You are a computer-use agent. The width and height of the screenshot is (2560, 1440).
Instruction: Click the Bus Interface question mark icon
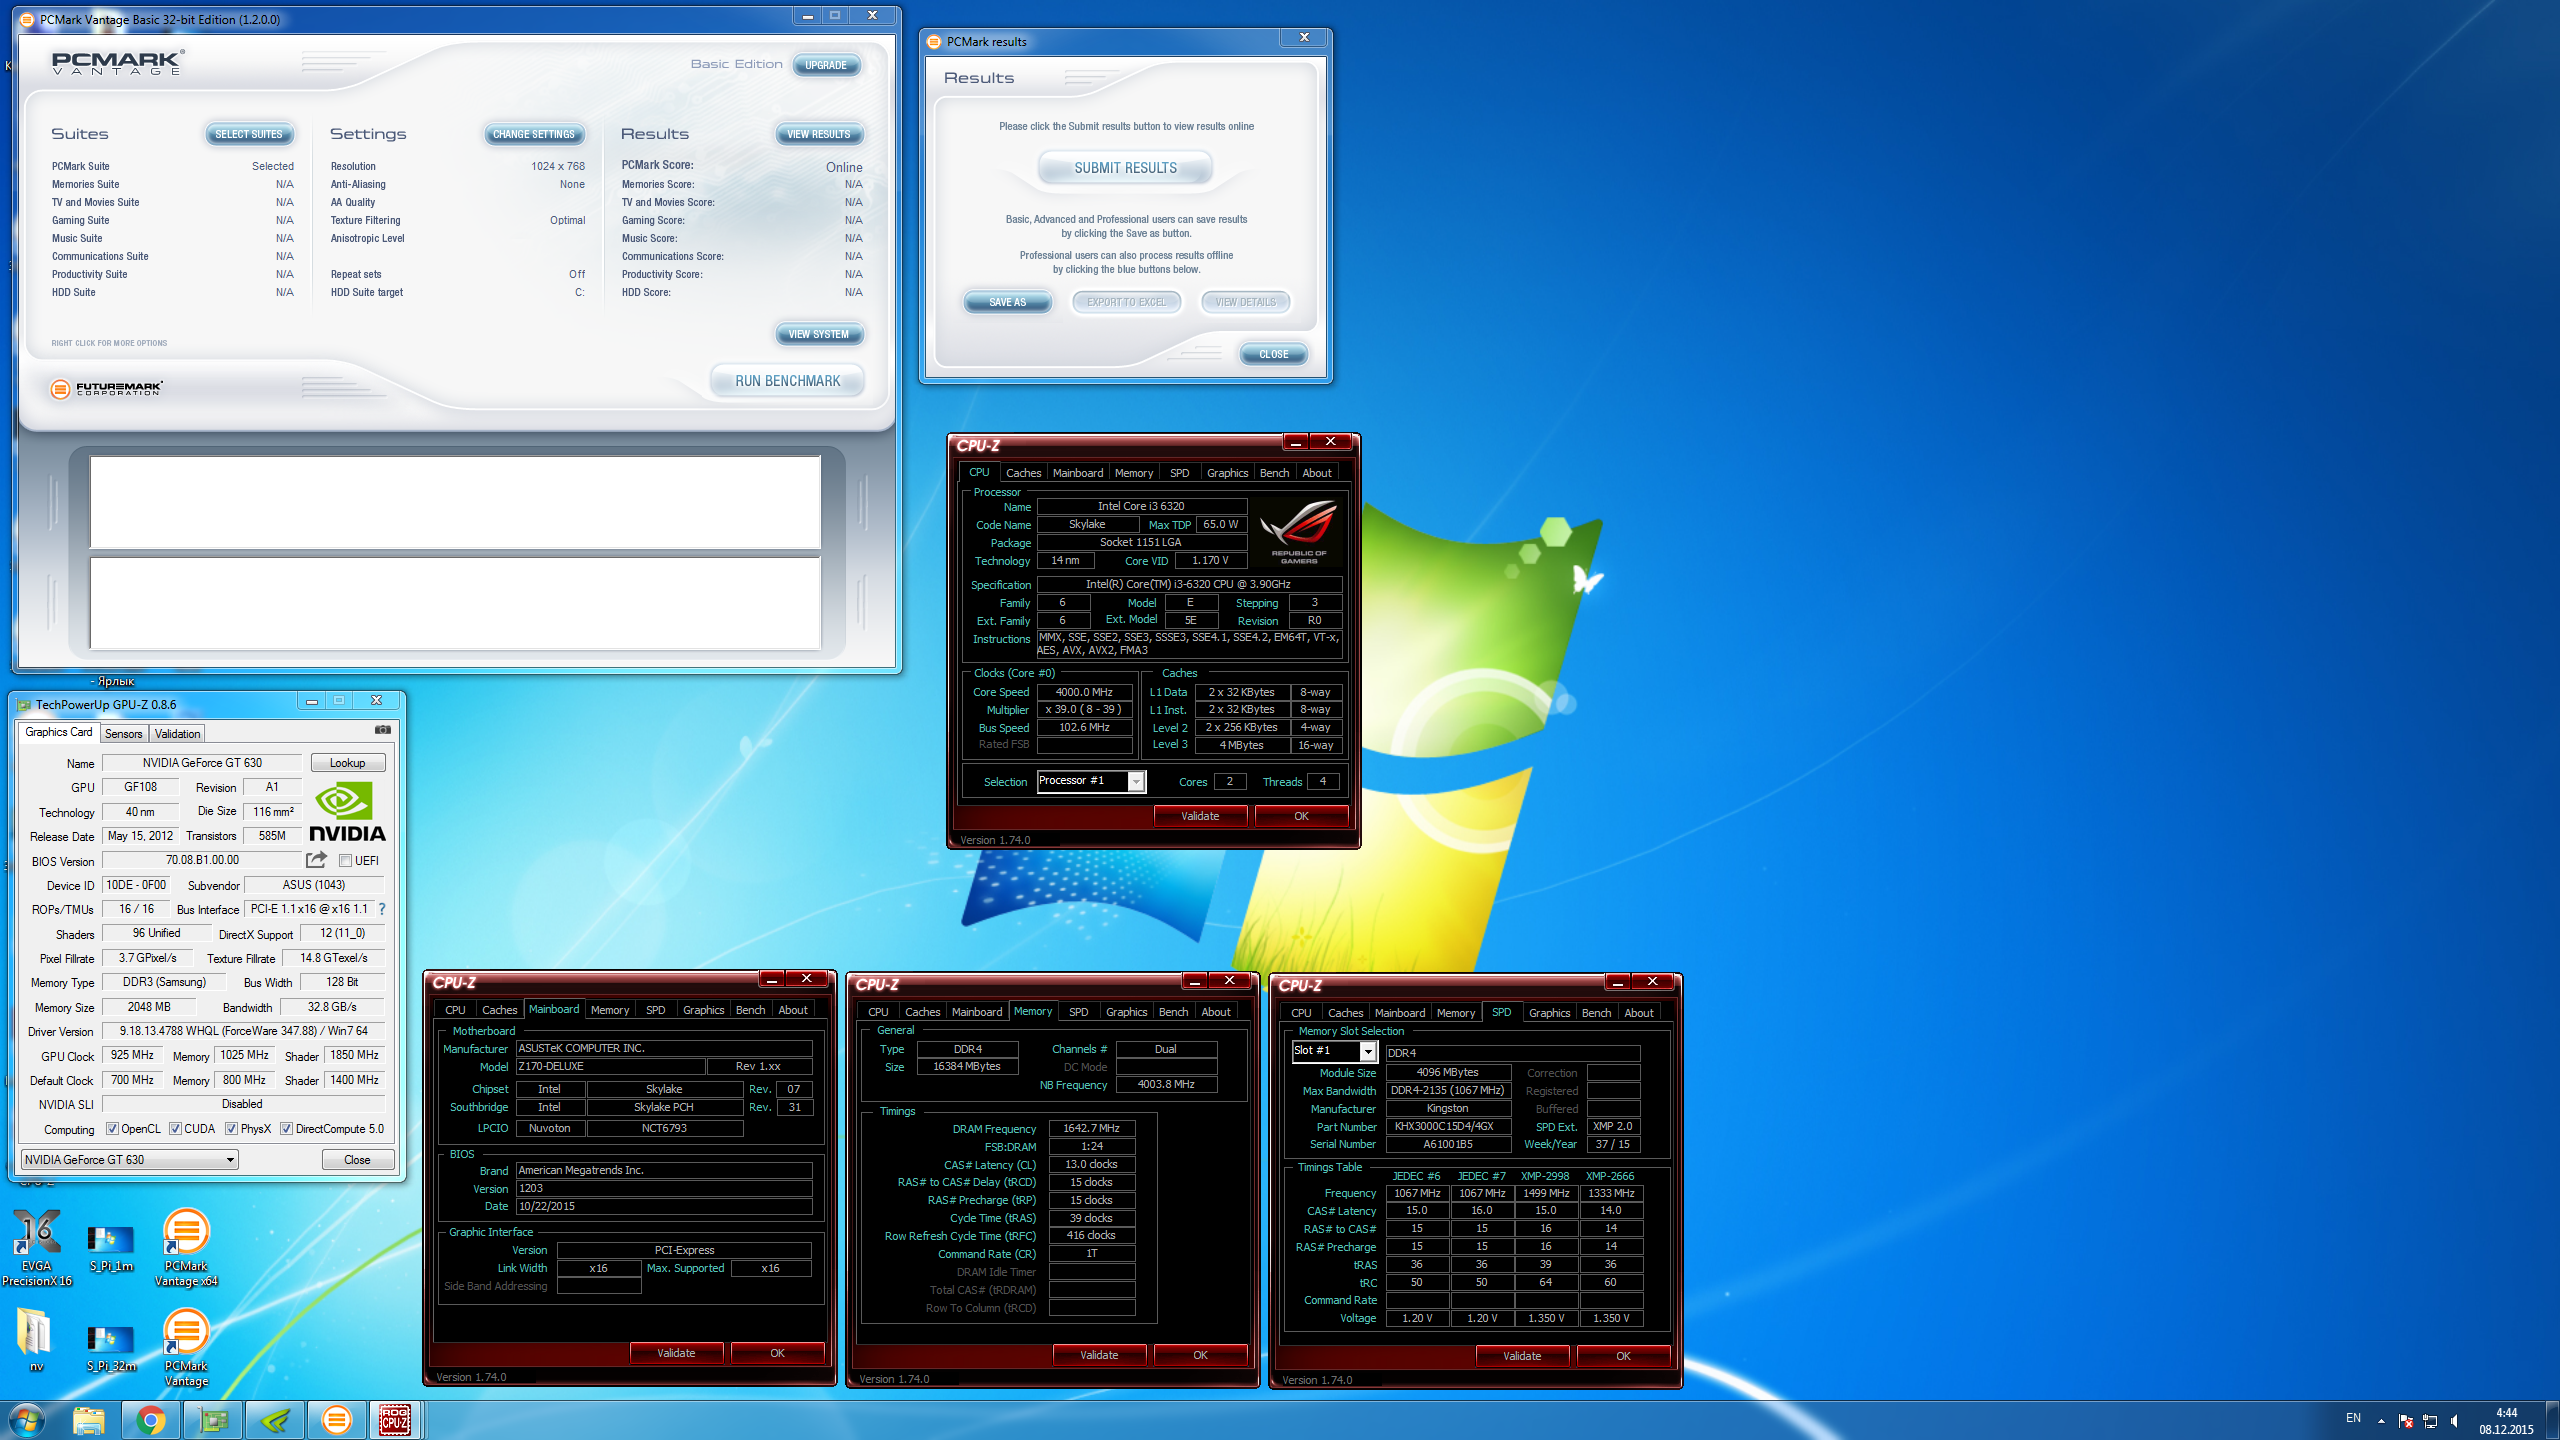(381, 909)
